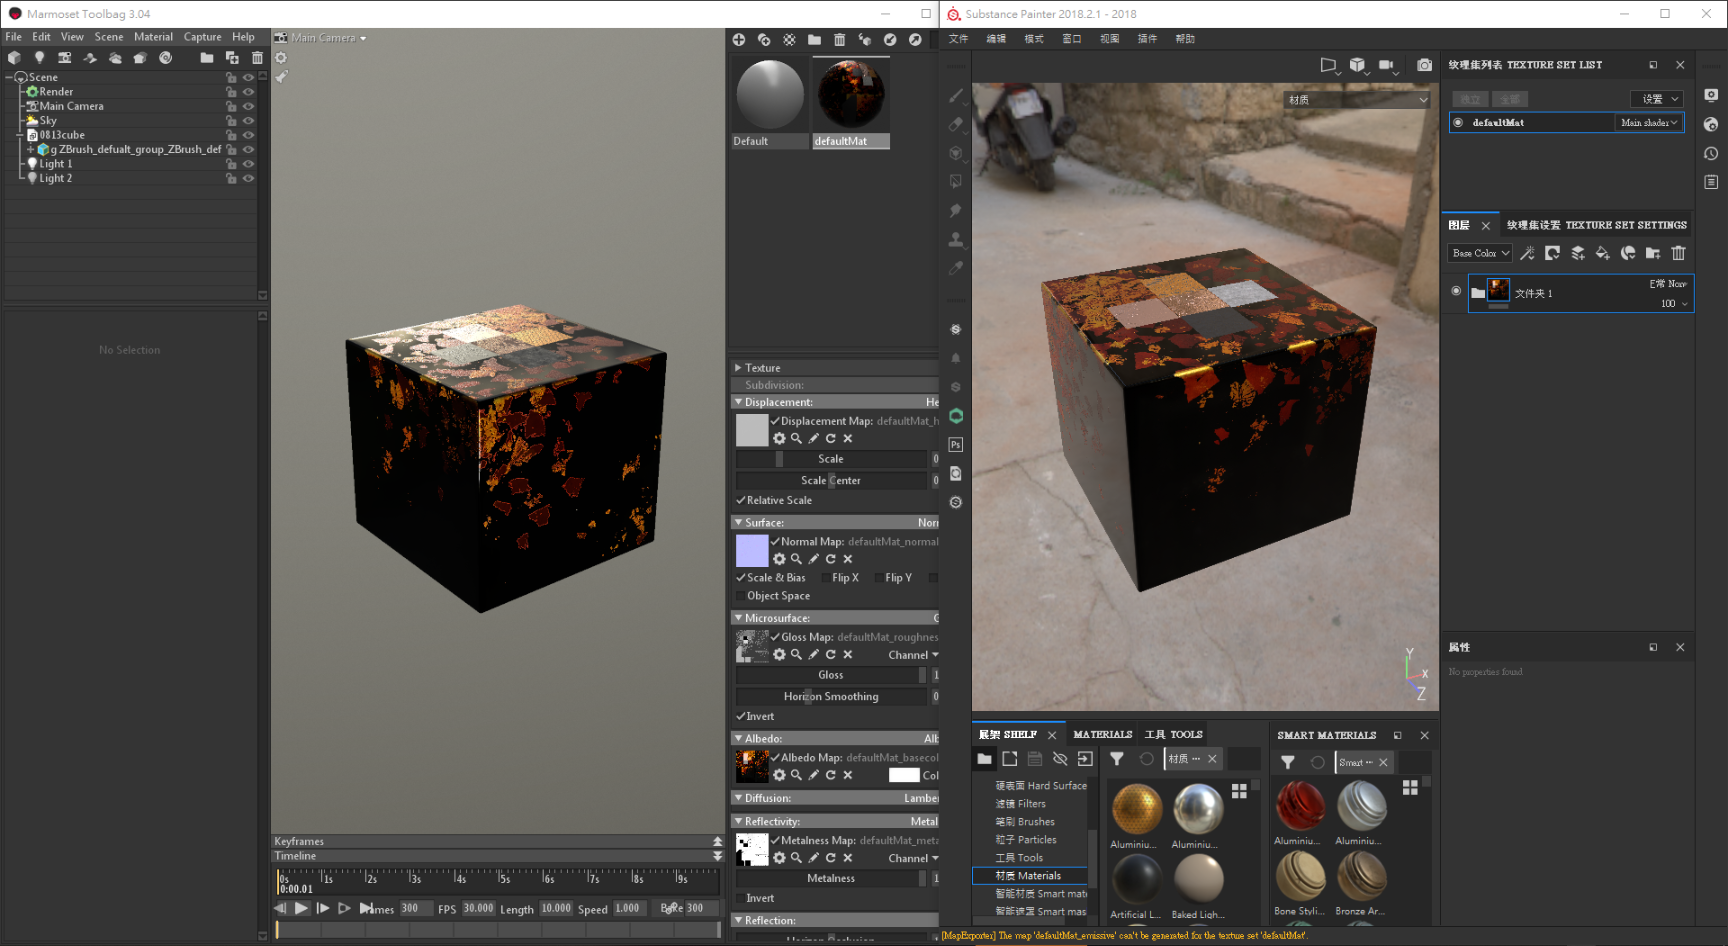Switch to the Texture Set Settings tab
The width and height of the screenshot is (1728, 946).
(x=1596, y=225)
